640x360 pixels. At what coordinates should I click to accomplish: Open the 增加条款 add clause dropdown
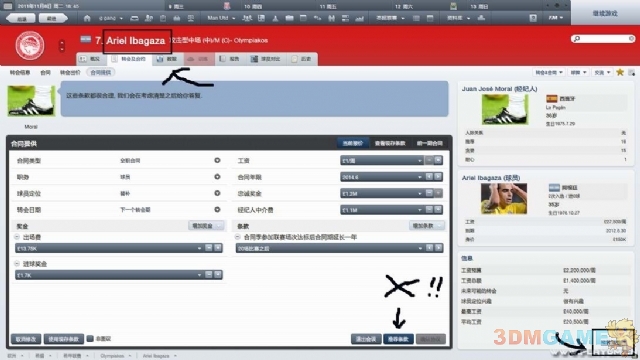[427, 226]
